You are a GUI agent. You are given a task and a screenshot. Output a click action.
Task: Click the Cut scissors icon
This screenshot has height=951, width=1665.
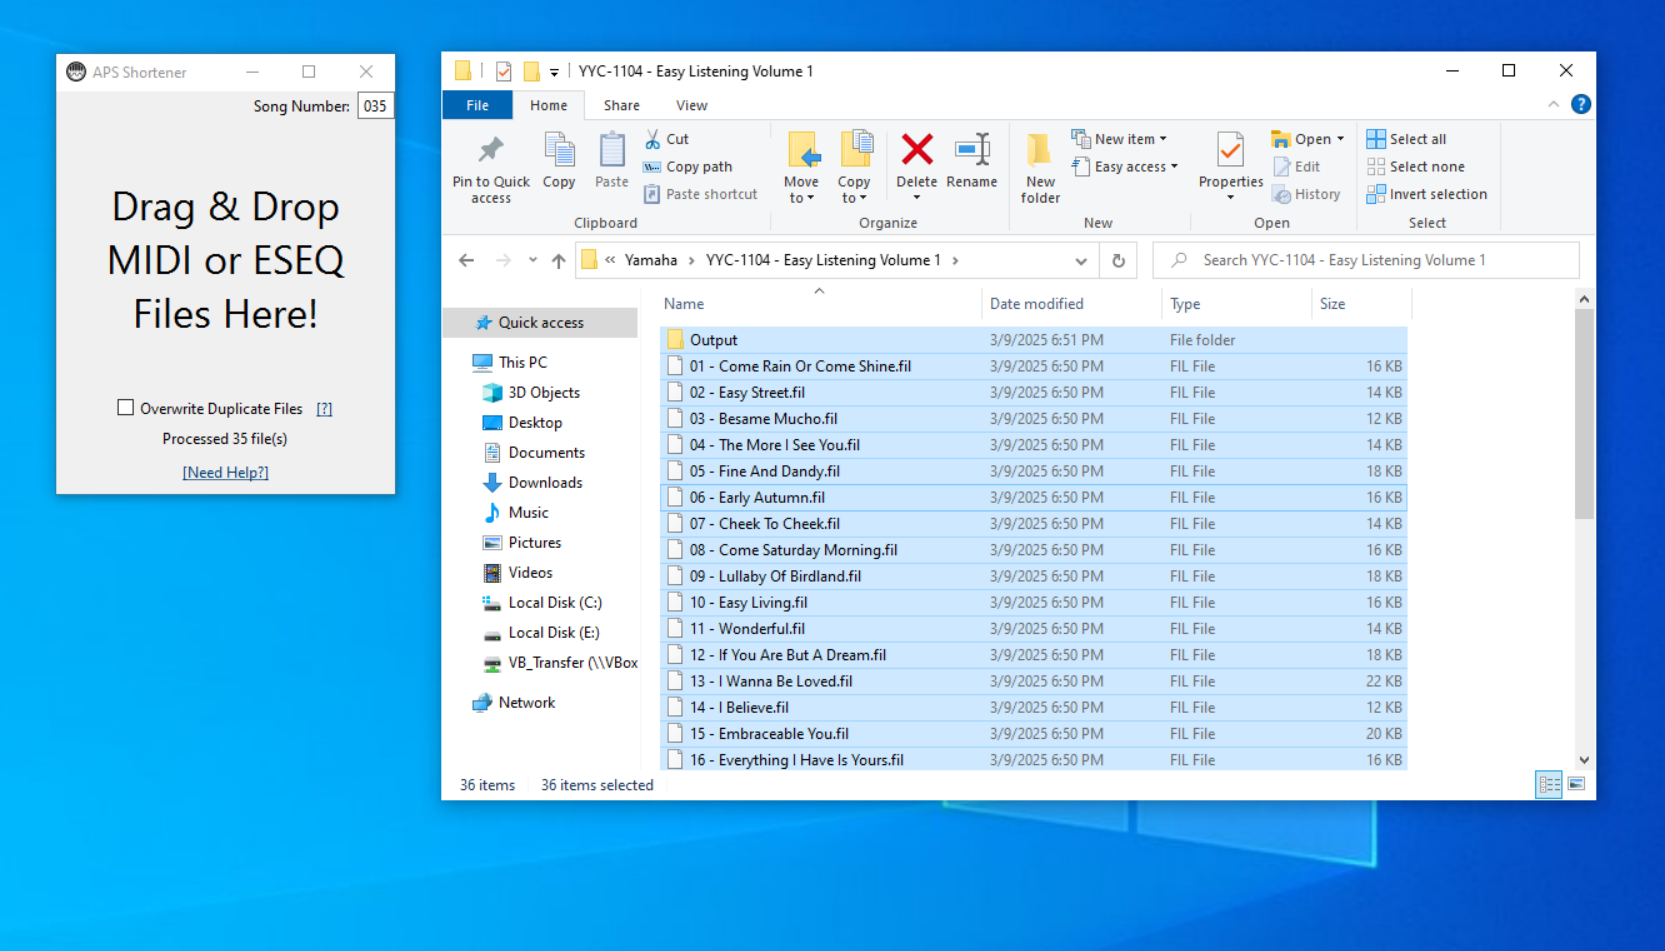tap(652, 139)
